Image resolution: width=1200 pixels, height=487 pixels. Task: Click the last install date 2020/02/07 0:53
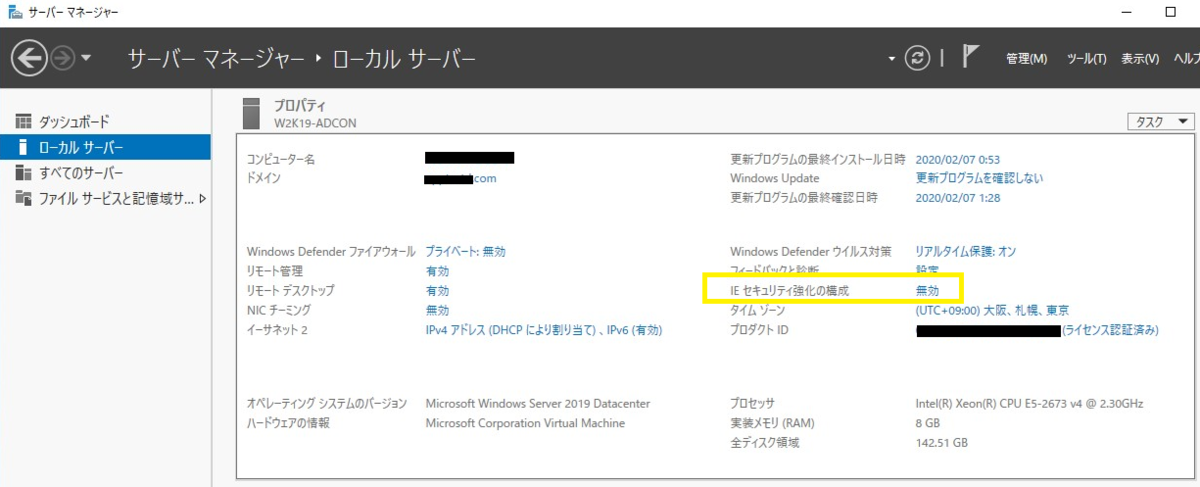[958, 159]
